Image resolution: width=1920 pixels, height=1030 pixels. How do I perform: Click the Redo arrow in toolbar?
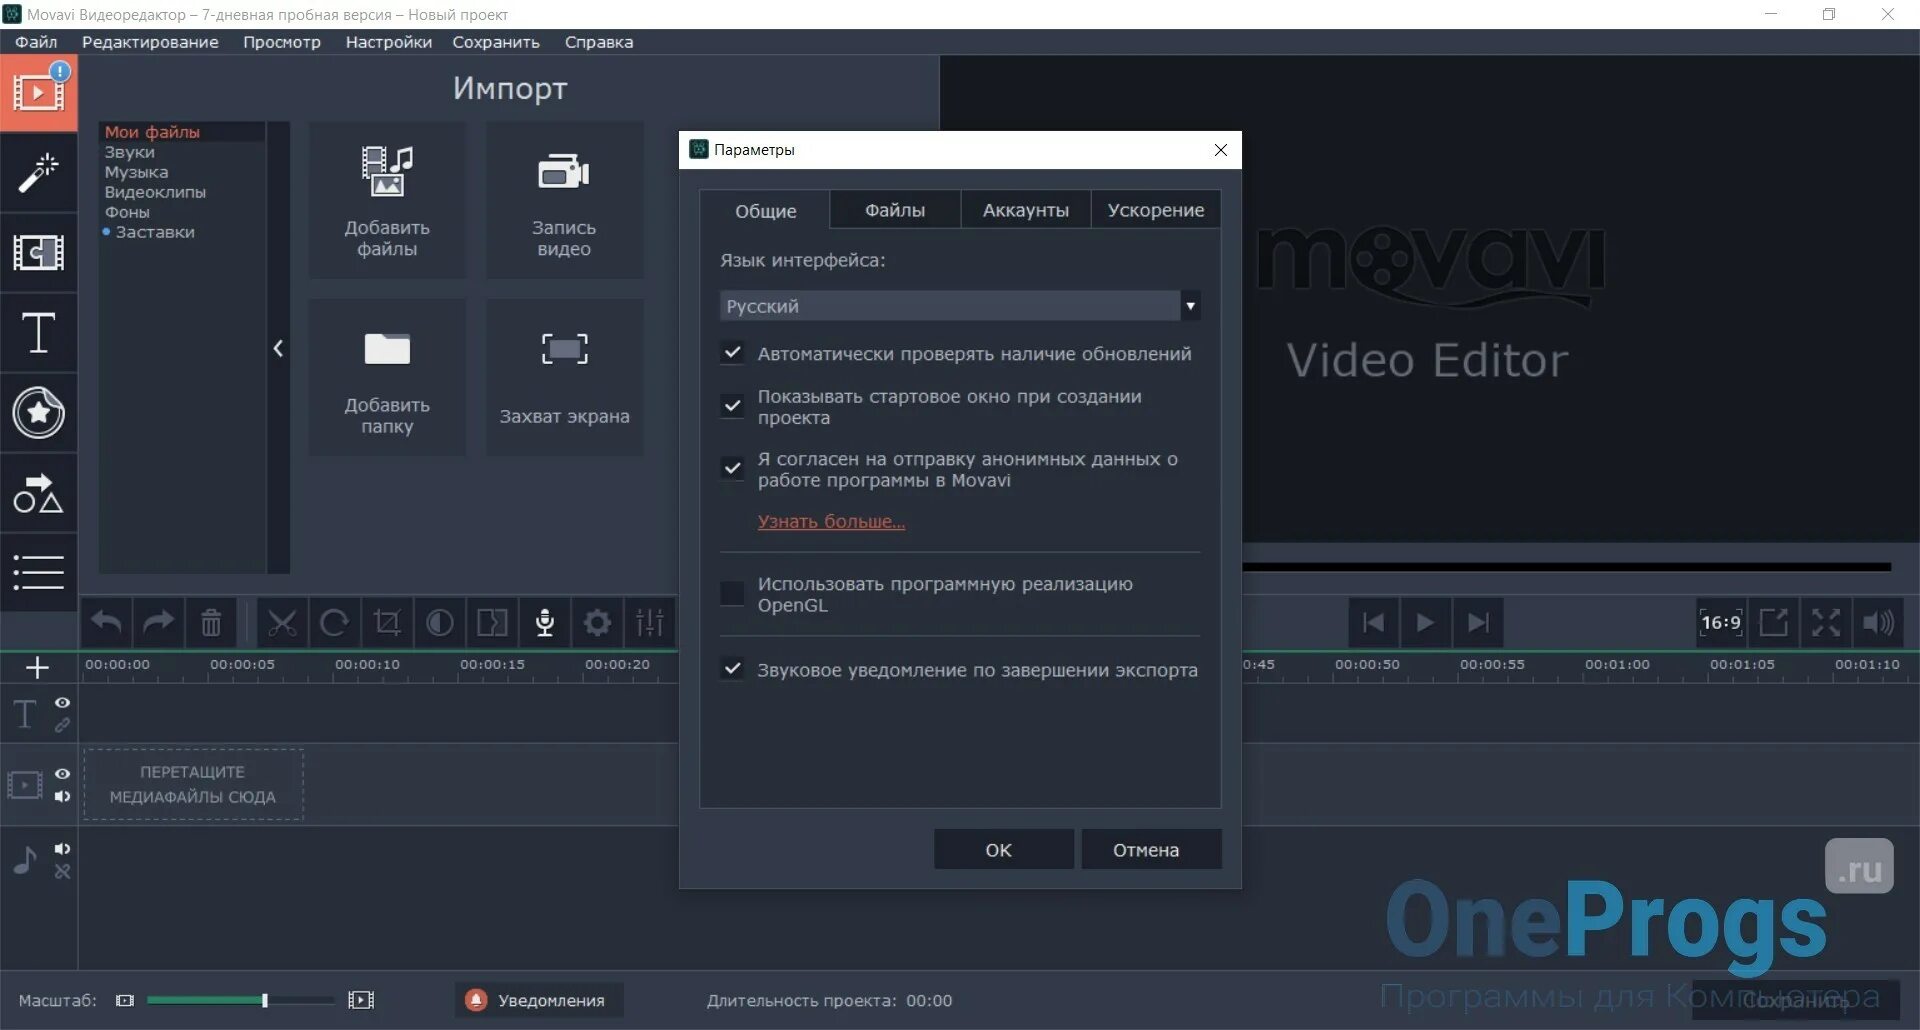click(x=158, y=623)
